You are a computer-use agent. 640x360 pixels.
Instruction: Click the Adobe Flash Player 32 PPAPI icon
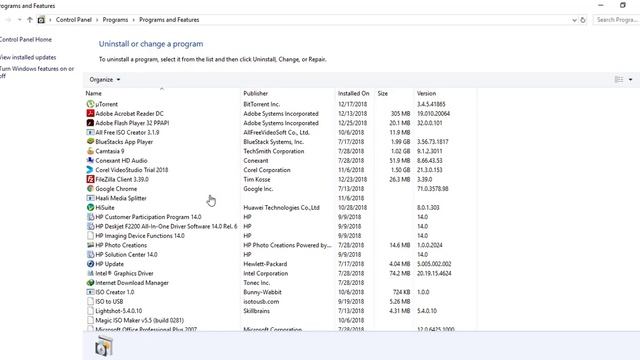[90, 123]
